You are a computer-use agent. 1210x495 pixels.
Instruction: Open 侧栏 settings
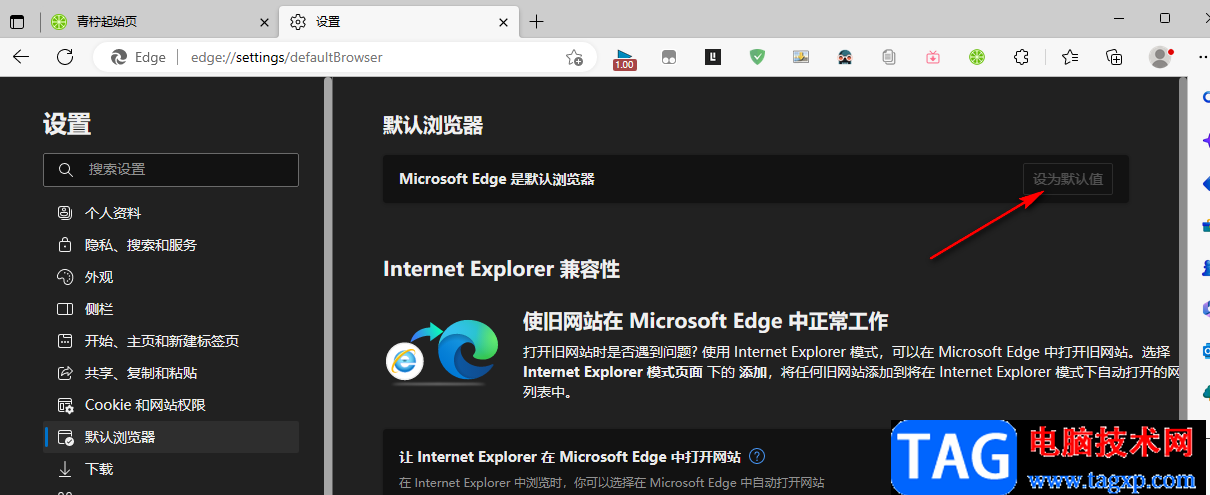point(171,309)
